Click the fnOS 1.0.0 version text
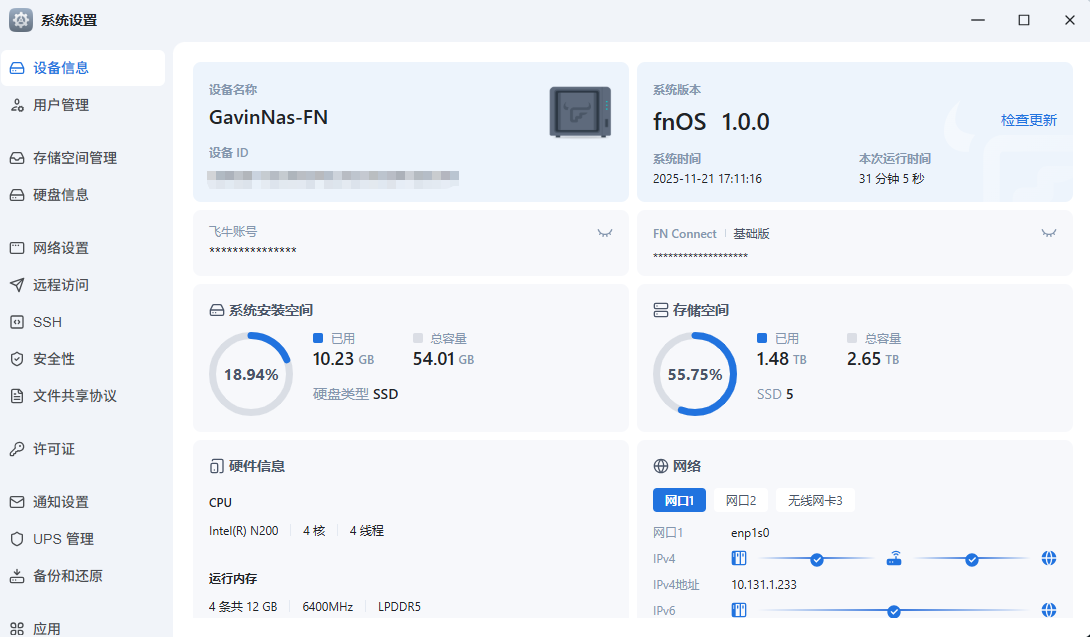1090x637 pixels. (x=711, y=122)
